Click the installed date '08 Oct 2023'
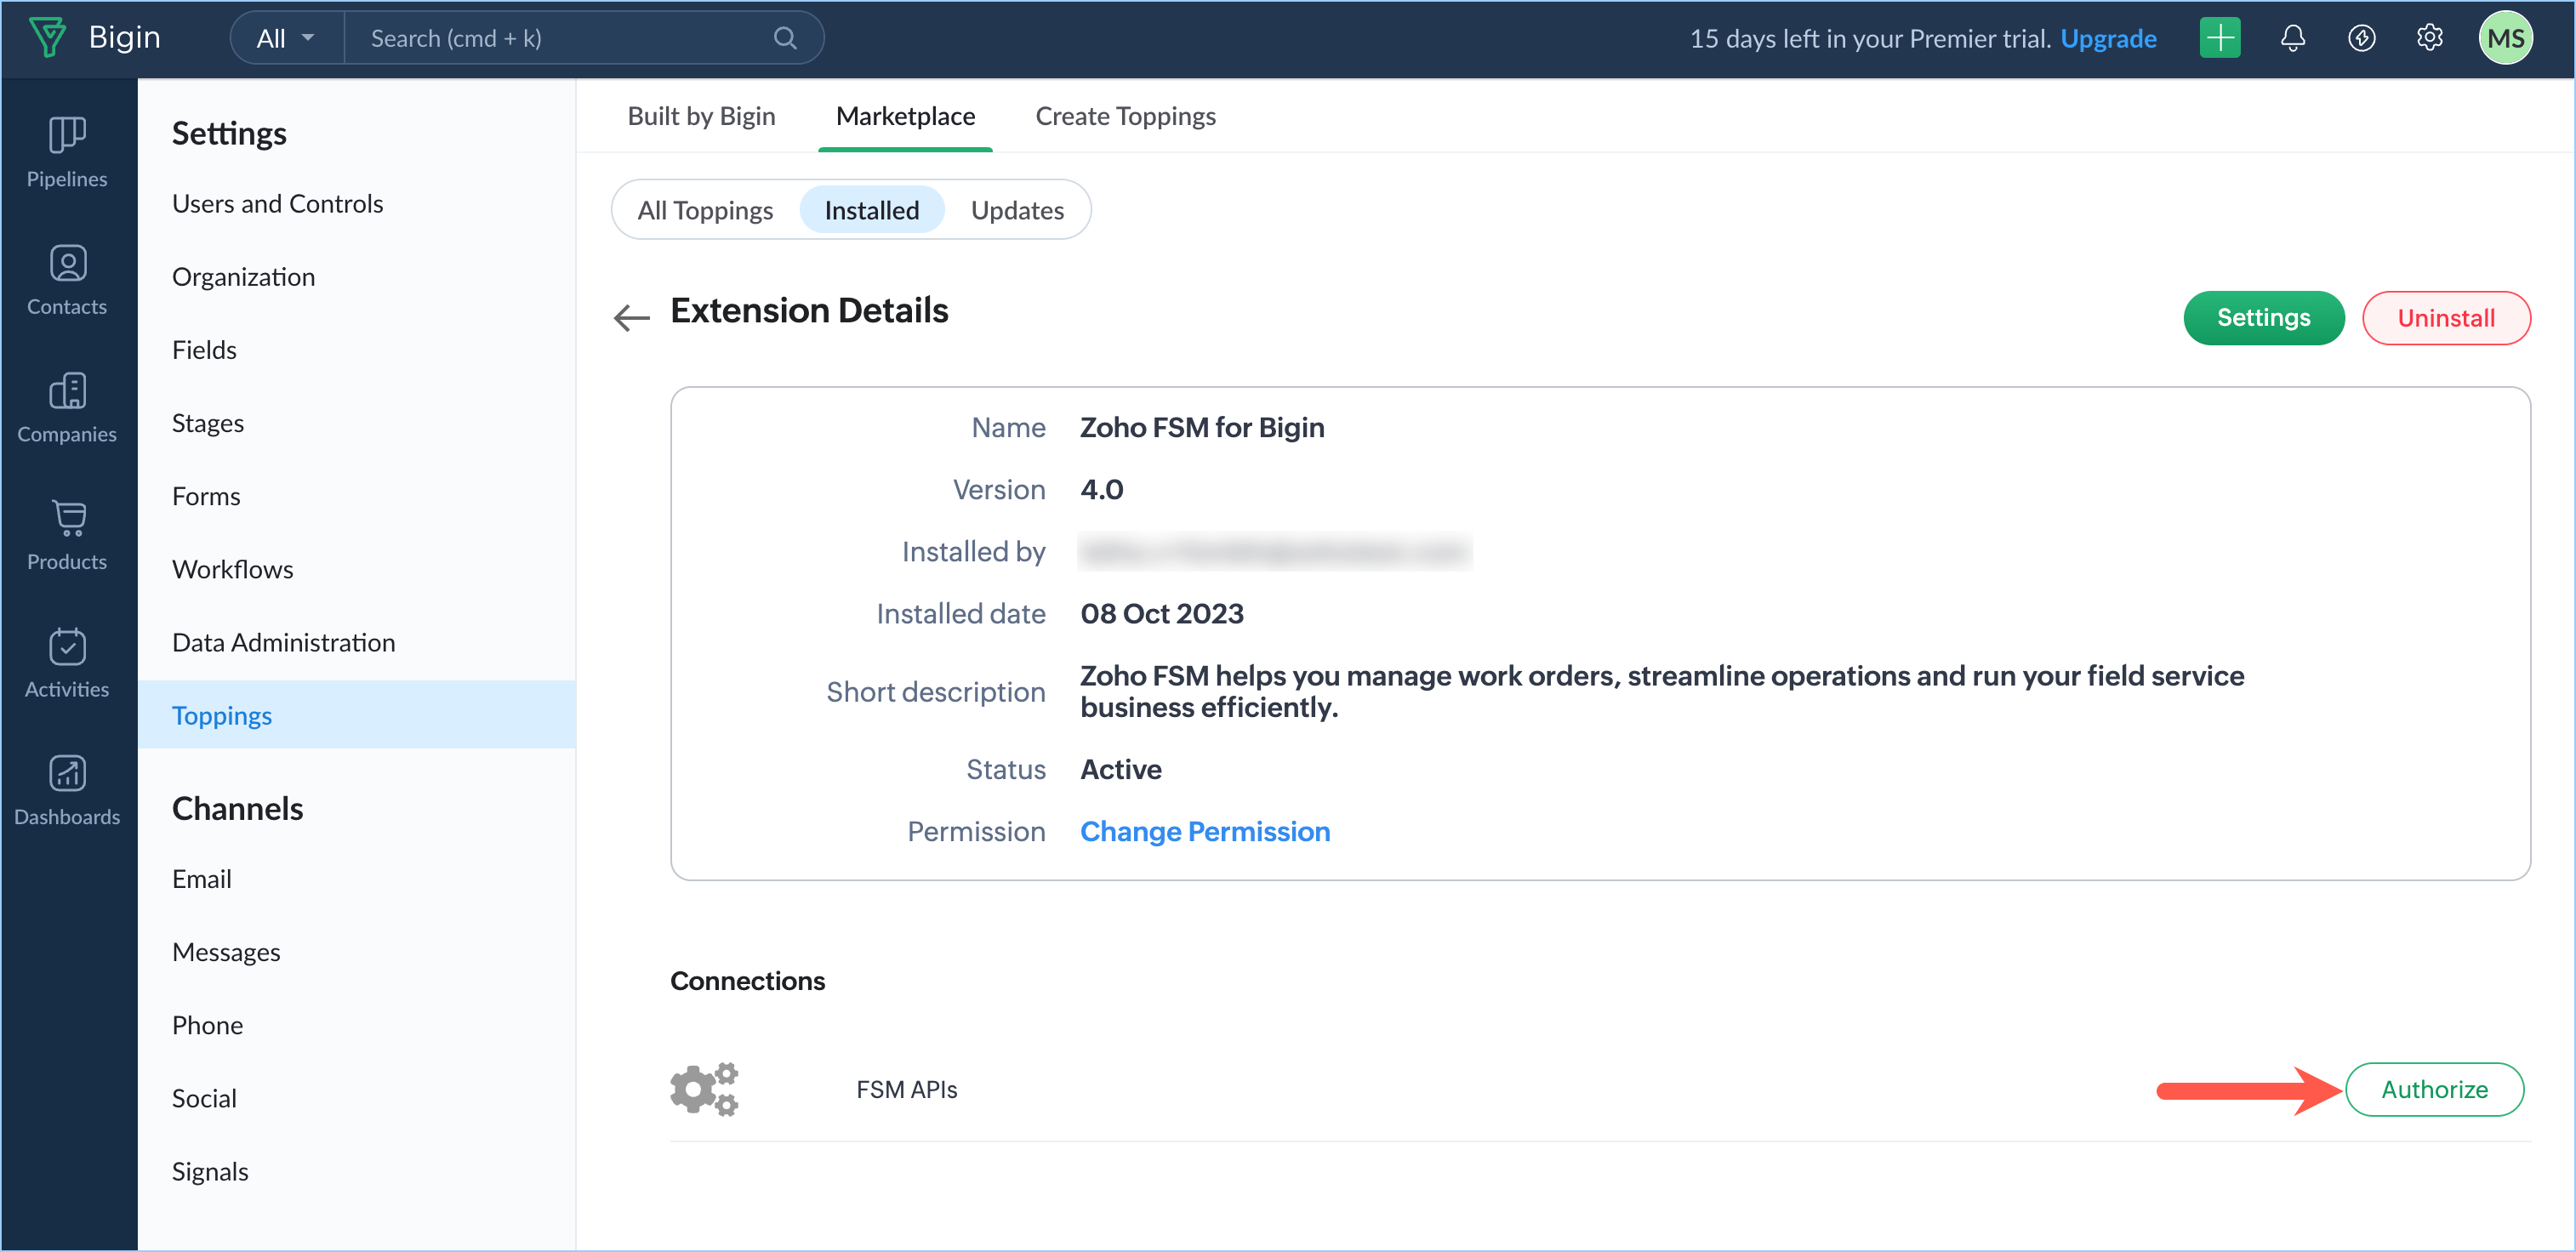The width and height of the screenshot is (2576, 1252). tap(1162, 613)
